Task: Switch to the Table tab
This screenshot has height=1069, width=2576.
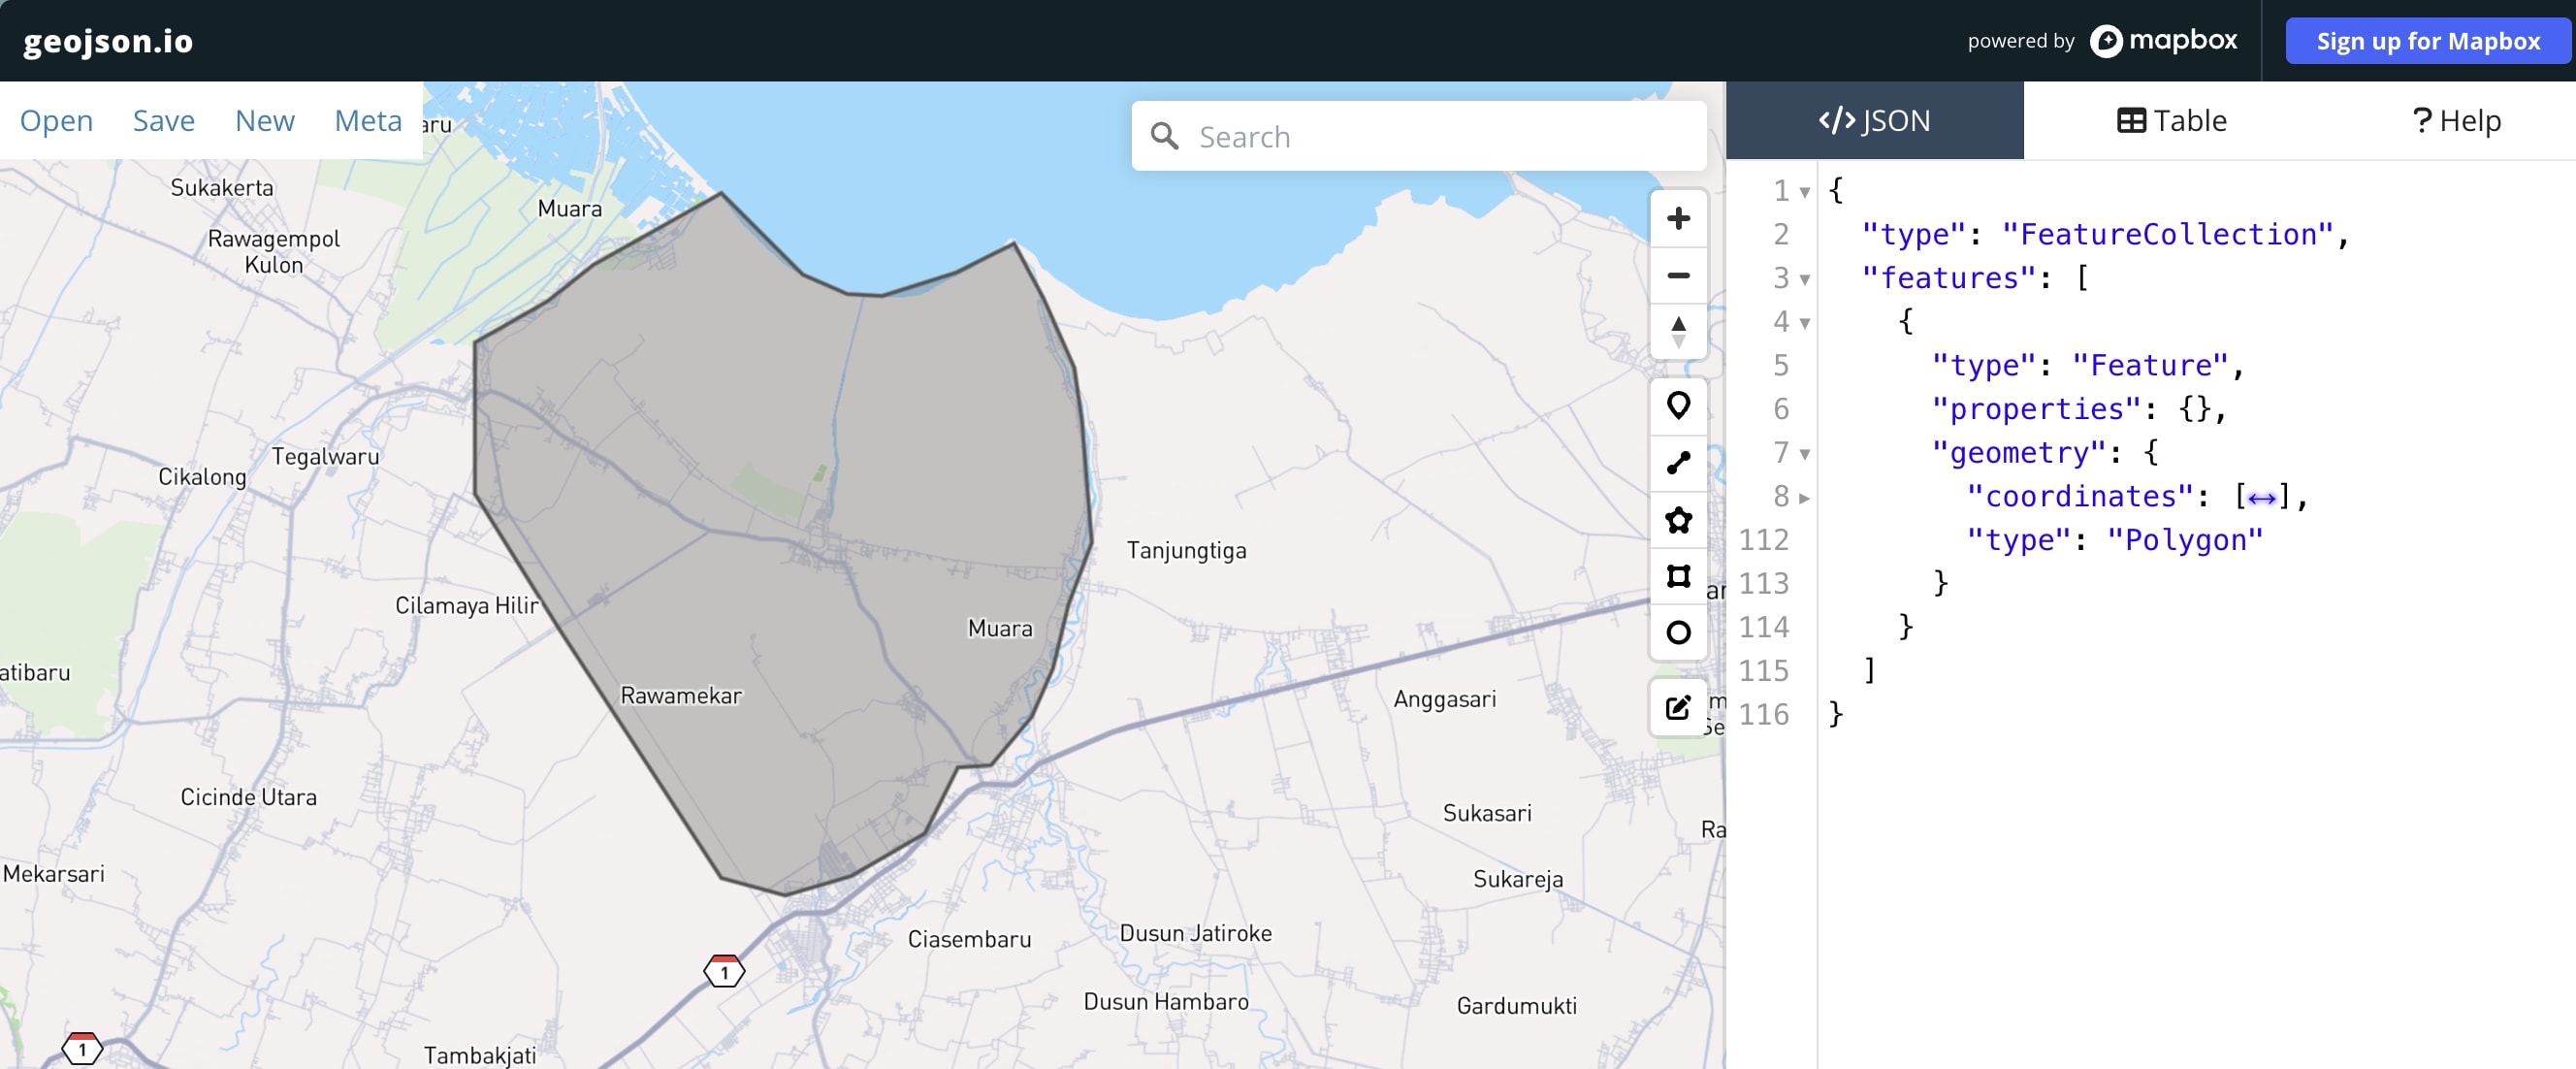Action: 2172,120
